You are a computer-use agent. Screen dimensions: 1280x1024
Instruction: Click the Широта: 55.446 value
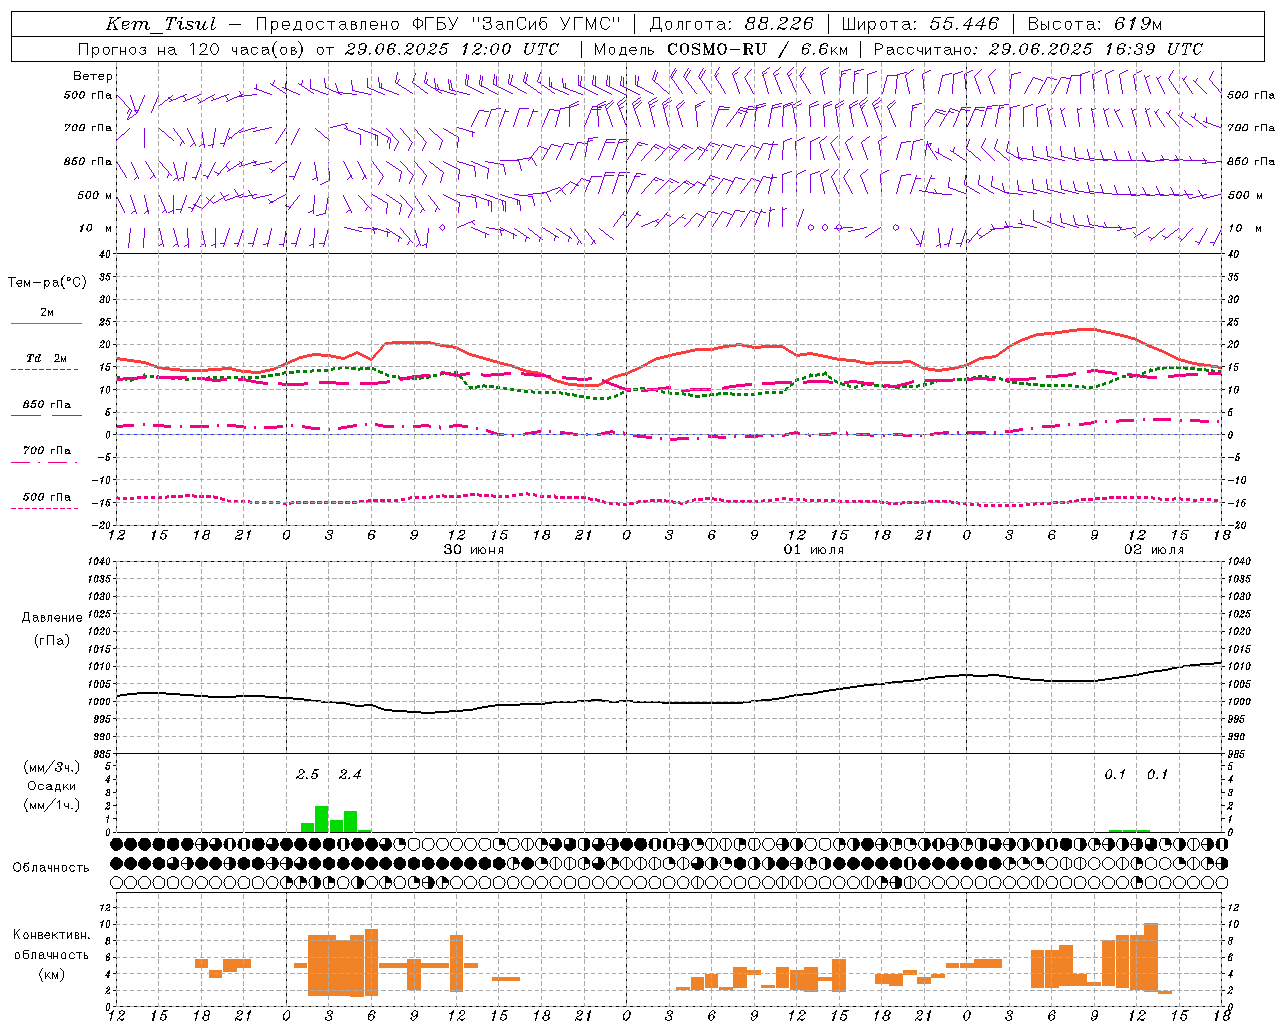[x=920, y=24]
